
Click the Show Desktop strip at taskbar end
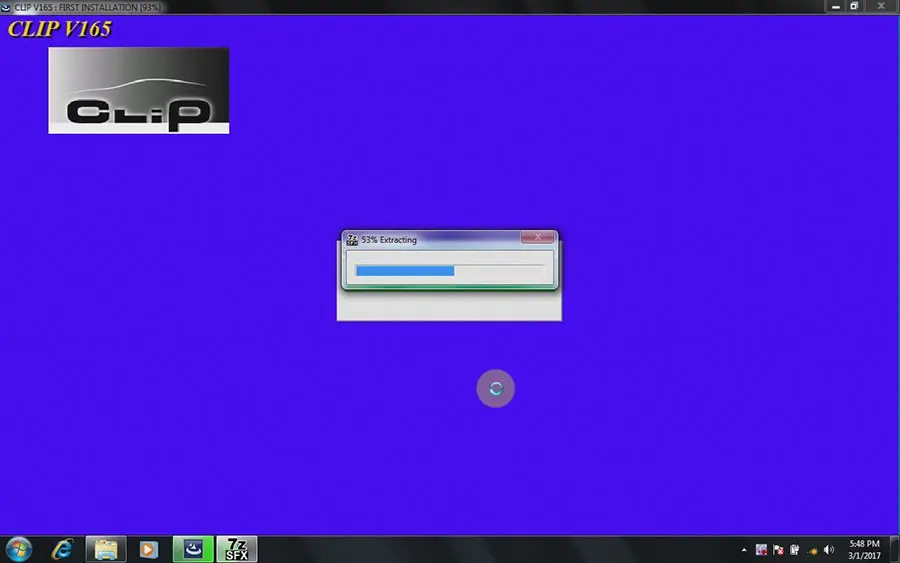pyautogui.click(x=894, y=549)
